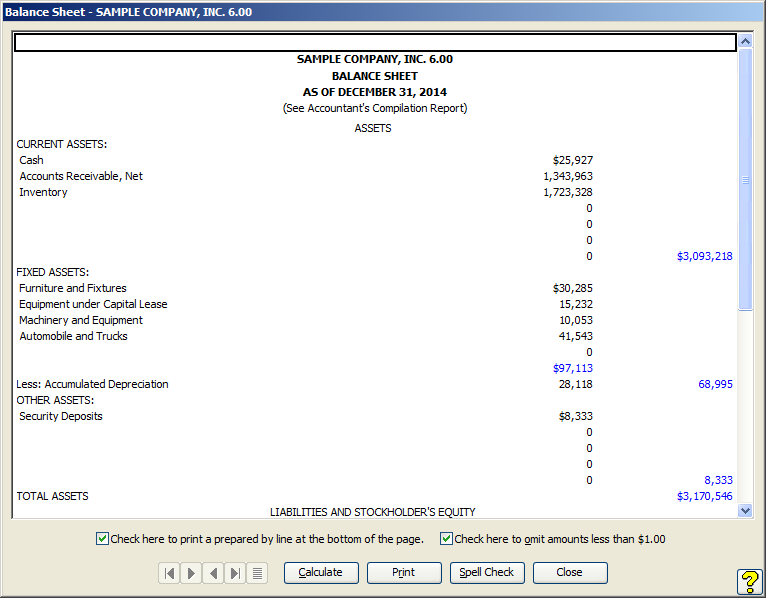Run Spell Check on the balance sheet
This screenshot has width=766, height=598.
[x=487, y=573]
